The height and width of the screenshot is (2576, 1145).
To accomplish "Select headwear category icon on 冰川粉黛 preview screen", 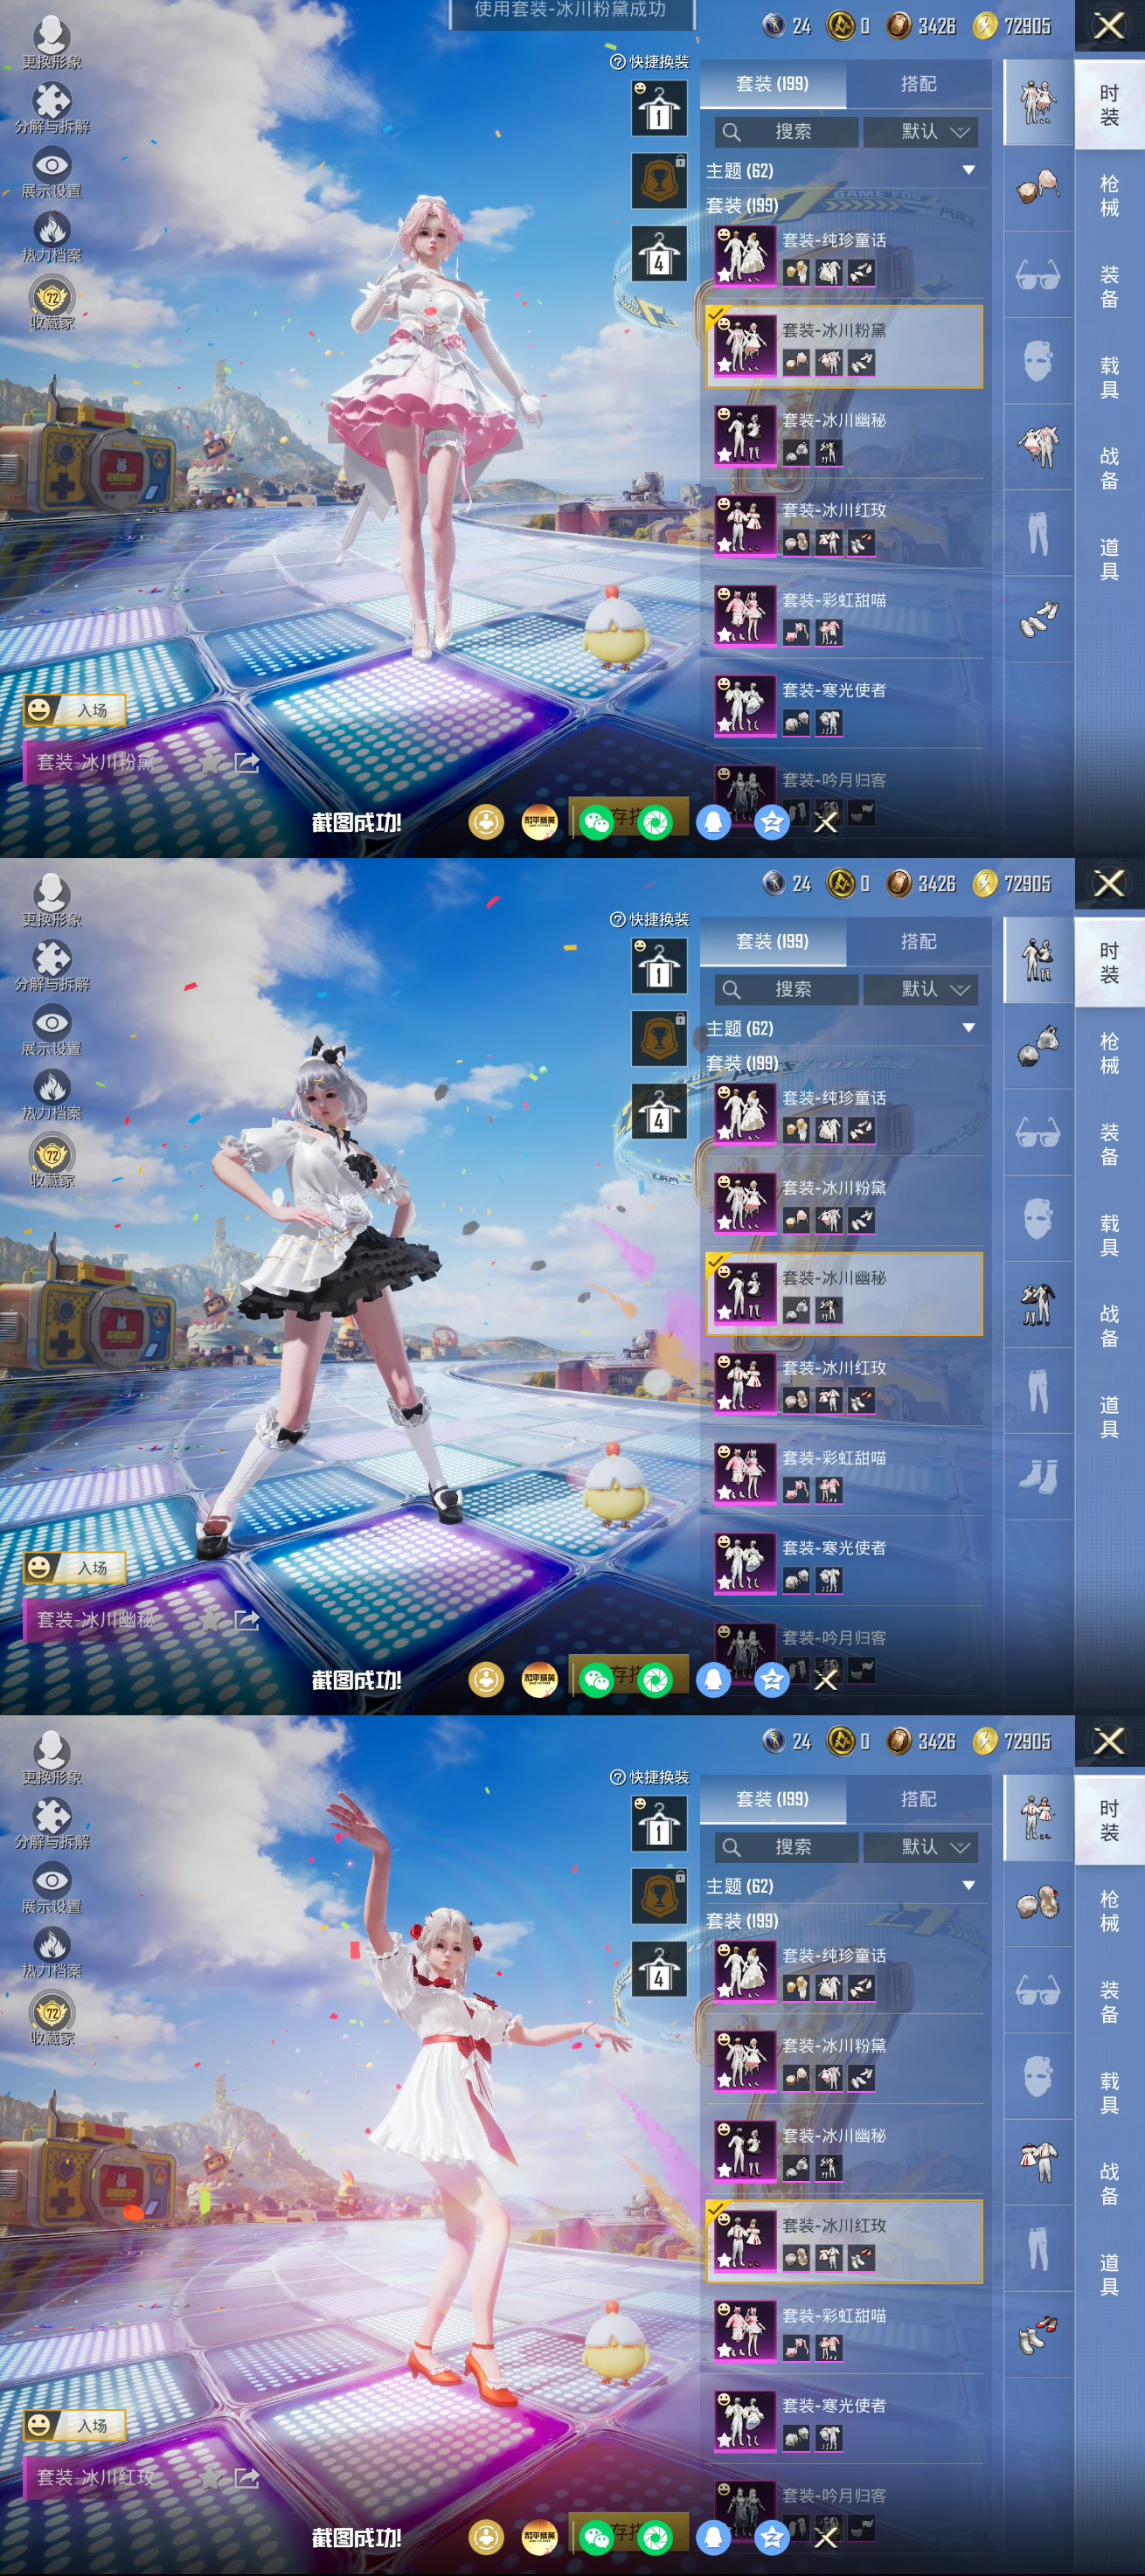I will (1038, 189).
